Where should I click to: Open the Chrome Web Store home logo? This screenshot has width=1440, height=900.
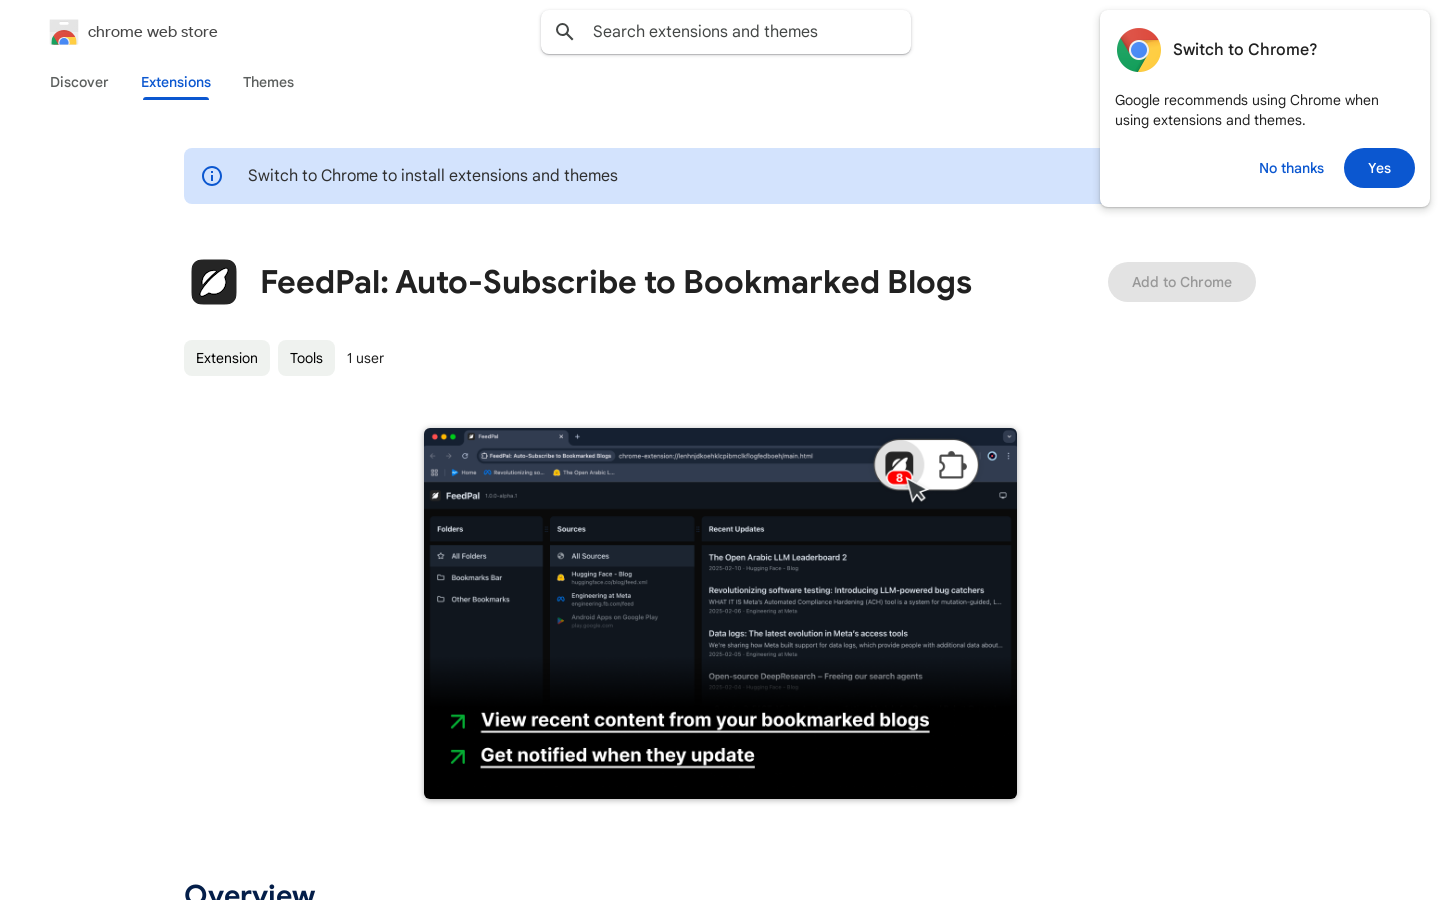click(64, 32)
